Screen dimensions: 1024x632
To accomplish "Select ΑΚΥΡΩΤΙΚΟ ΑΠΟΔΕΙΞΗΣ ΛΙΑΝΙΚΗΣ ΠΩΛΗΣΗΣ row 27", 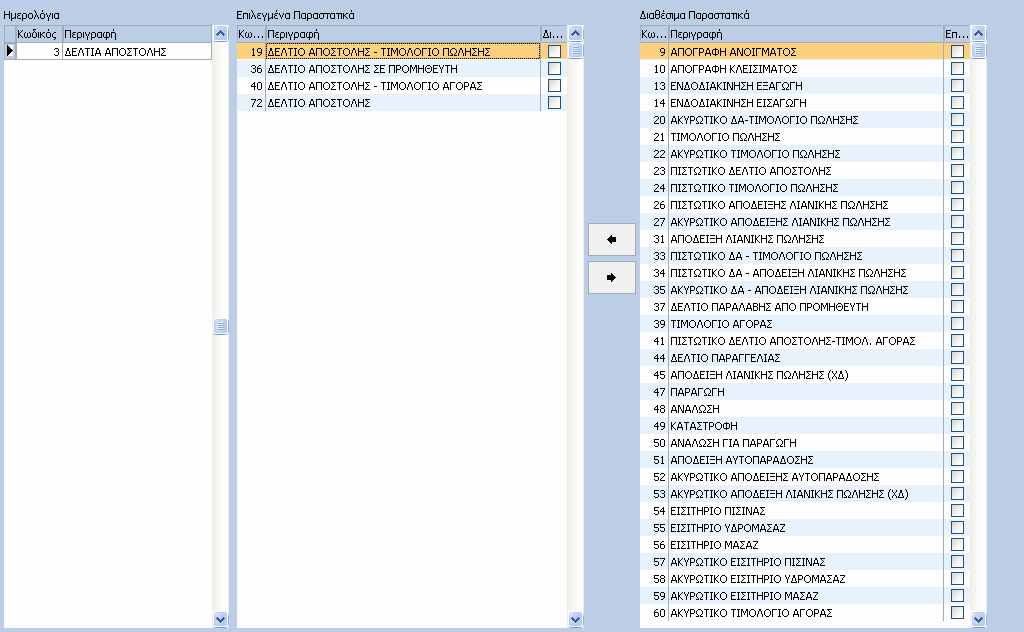I will [805, 221].
